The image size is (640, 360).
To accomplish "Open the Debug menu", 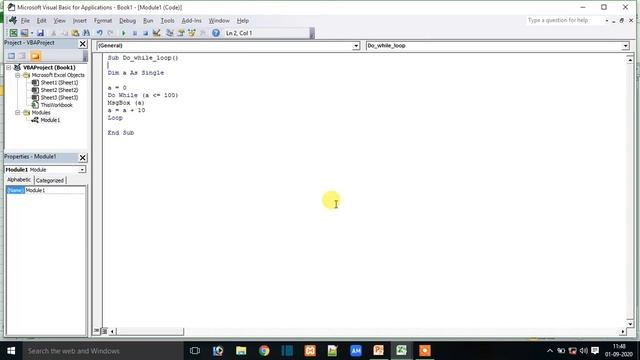I will pyautogui.click(x=127, y=20).
